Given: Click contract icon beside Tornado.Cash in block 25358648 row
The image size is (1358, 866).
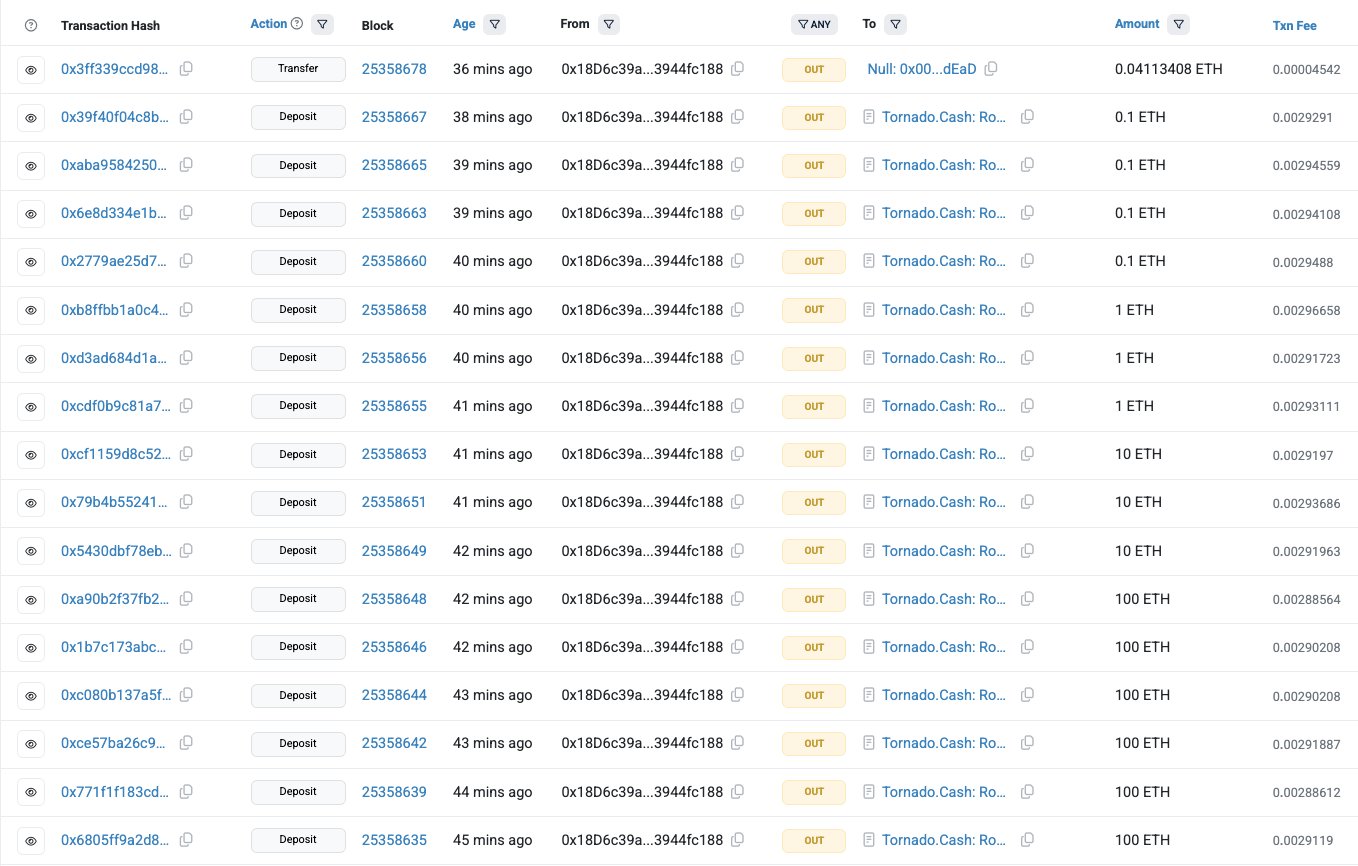Looking at the screenshot, I should [869, 599].
